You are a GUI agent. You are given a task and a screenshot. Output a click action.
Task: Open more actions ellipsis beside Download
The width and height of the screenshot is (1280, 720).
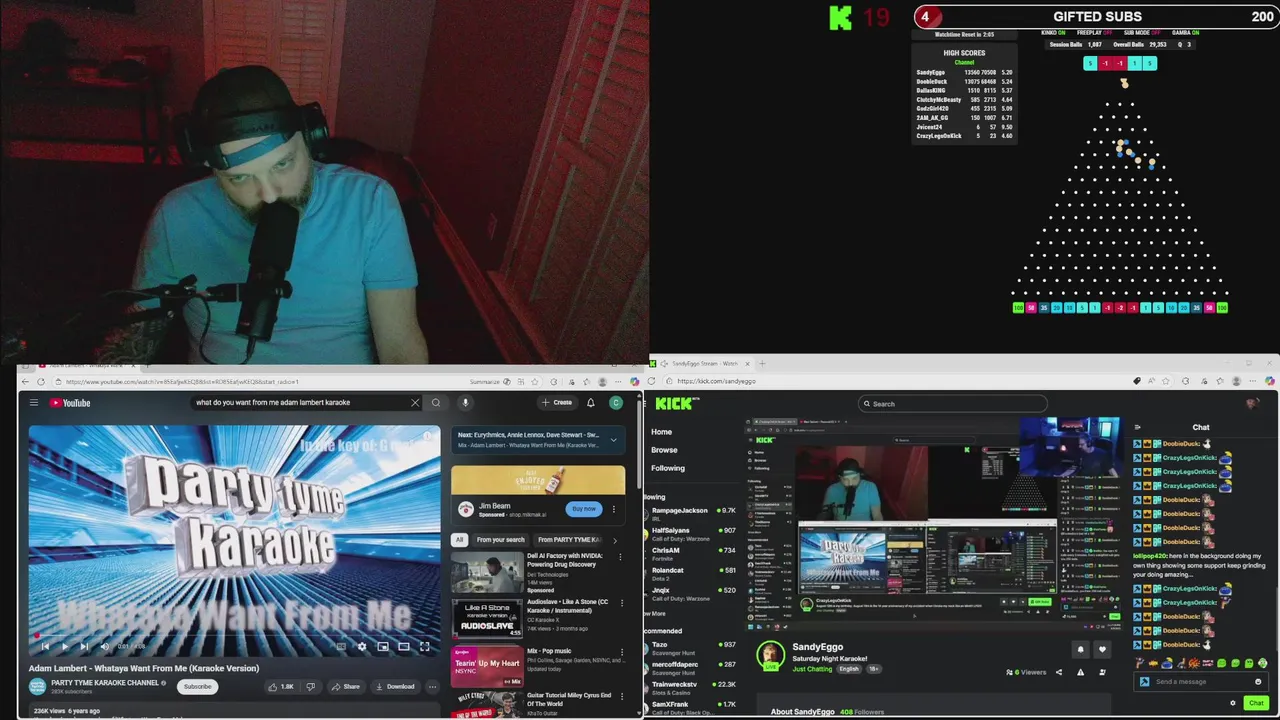click(432, 687)
